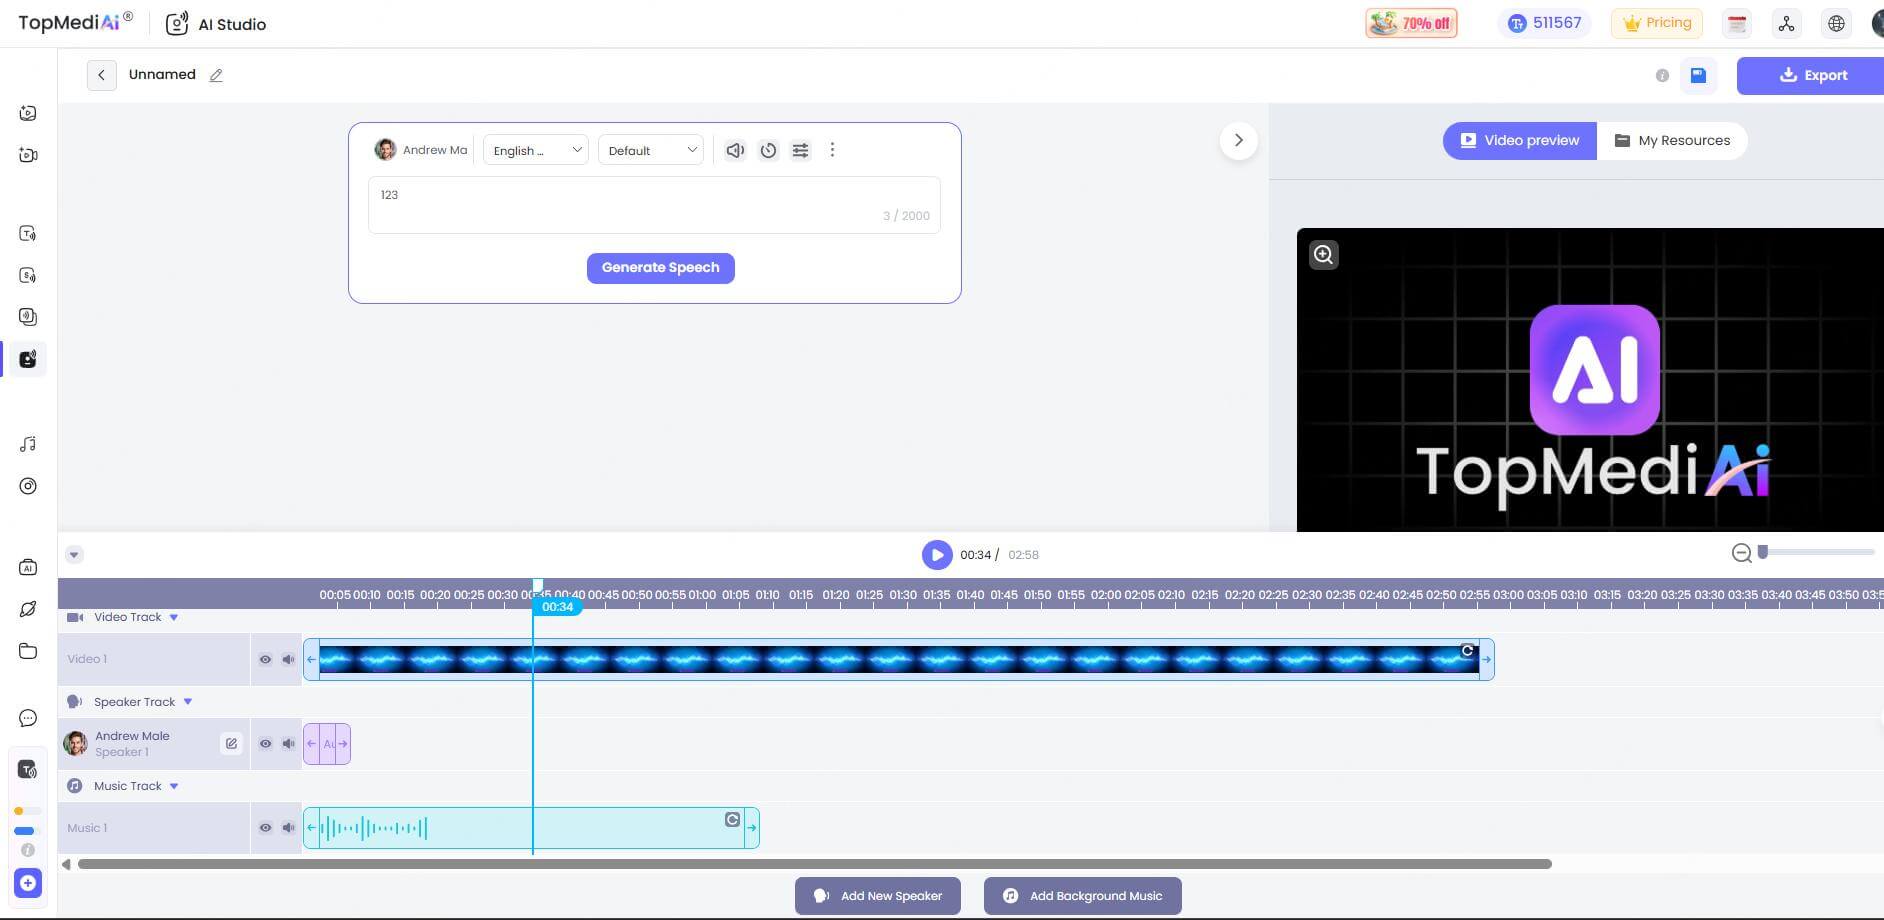Click the share network icon in top bar
The image size is (1884, 920).
pyautogui.click(x=1787, y=24)
